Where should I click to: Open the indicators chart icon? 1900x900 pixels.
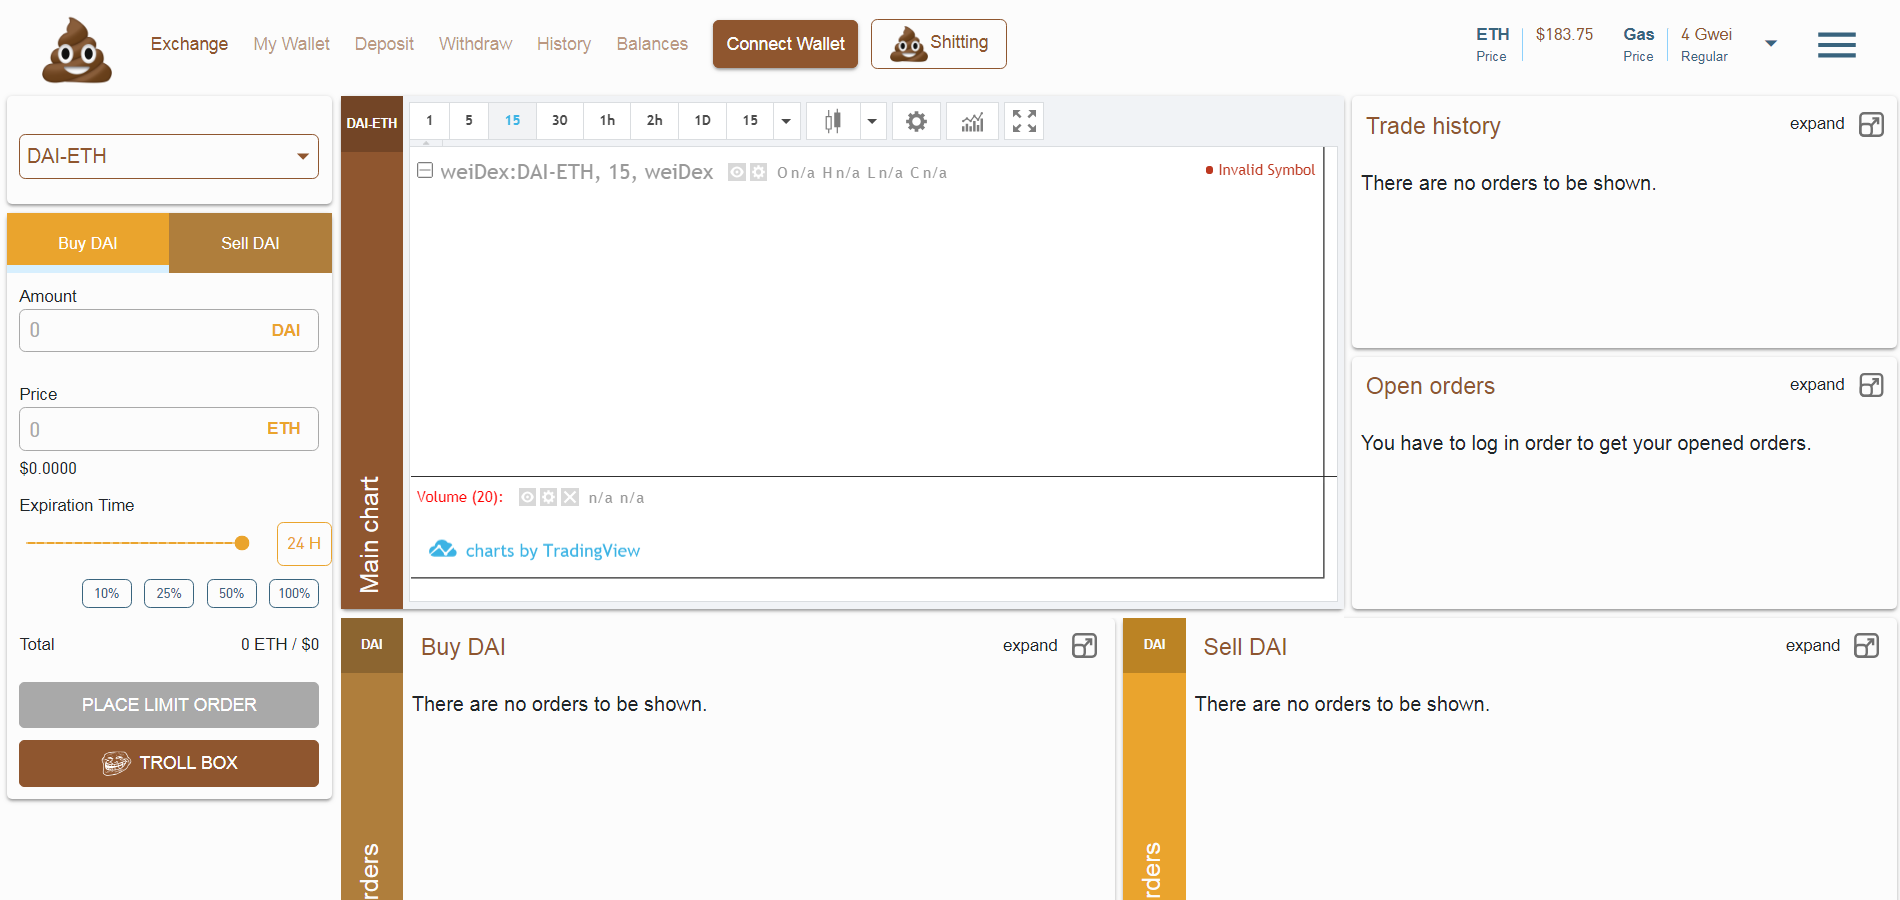[x=972, y=121]
